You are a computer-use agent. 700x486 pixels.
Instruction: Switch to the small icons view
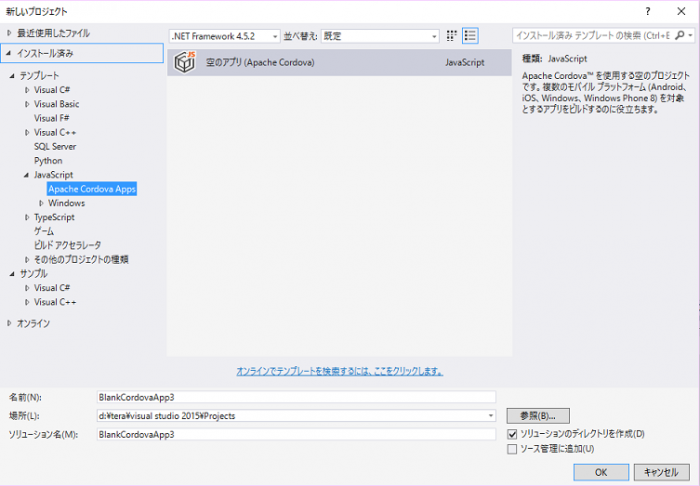(x=452, y=35)
